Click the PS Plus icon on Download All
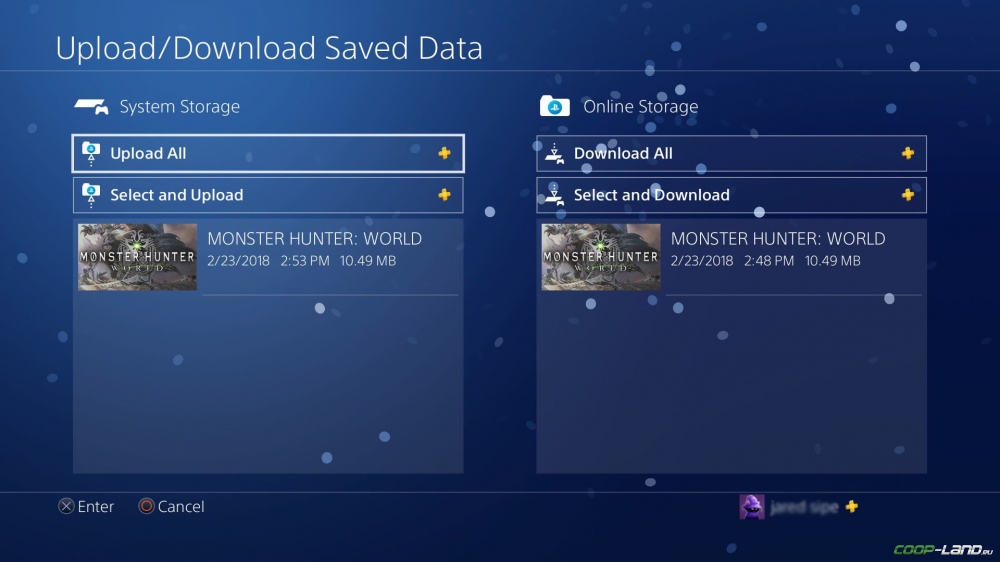Image resolution: width=1000 pixels, height=562 pixels. coord(908,153)
